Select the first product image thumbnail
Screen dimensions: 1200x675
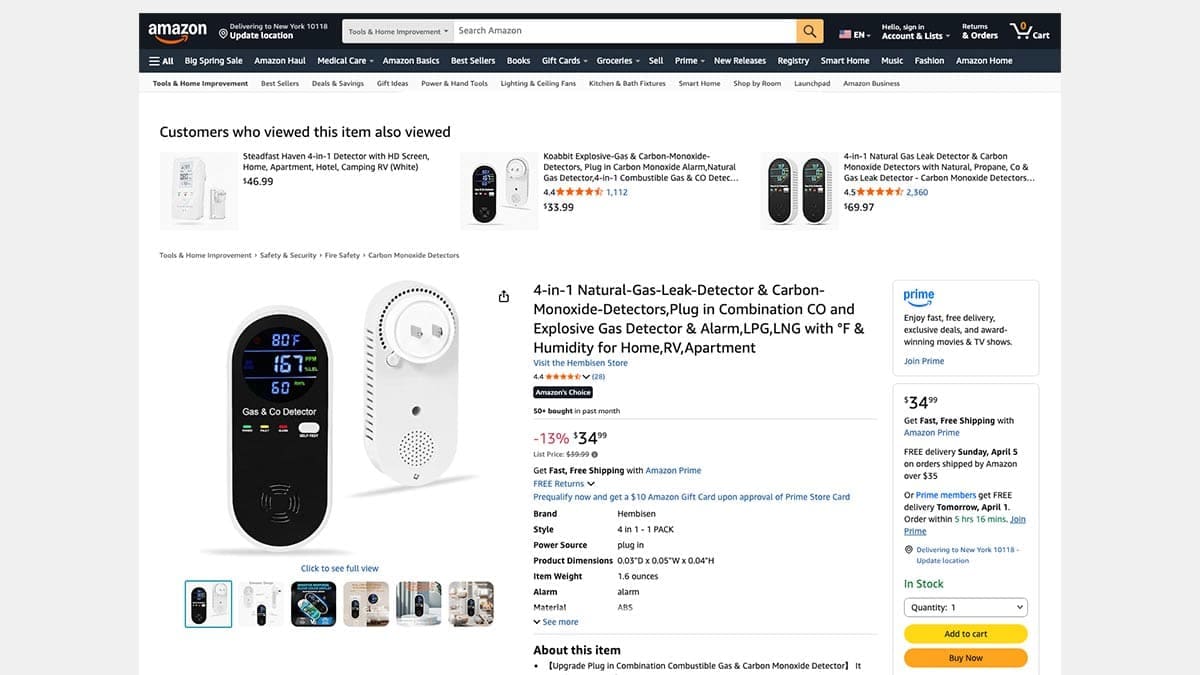click(208, 604)
